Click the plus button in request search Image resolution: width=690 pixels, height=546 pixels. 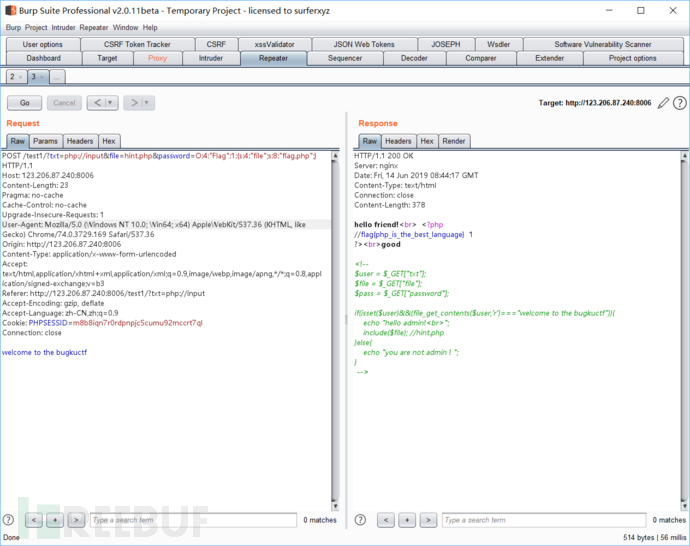pos(55,520)
